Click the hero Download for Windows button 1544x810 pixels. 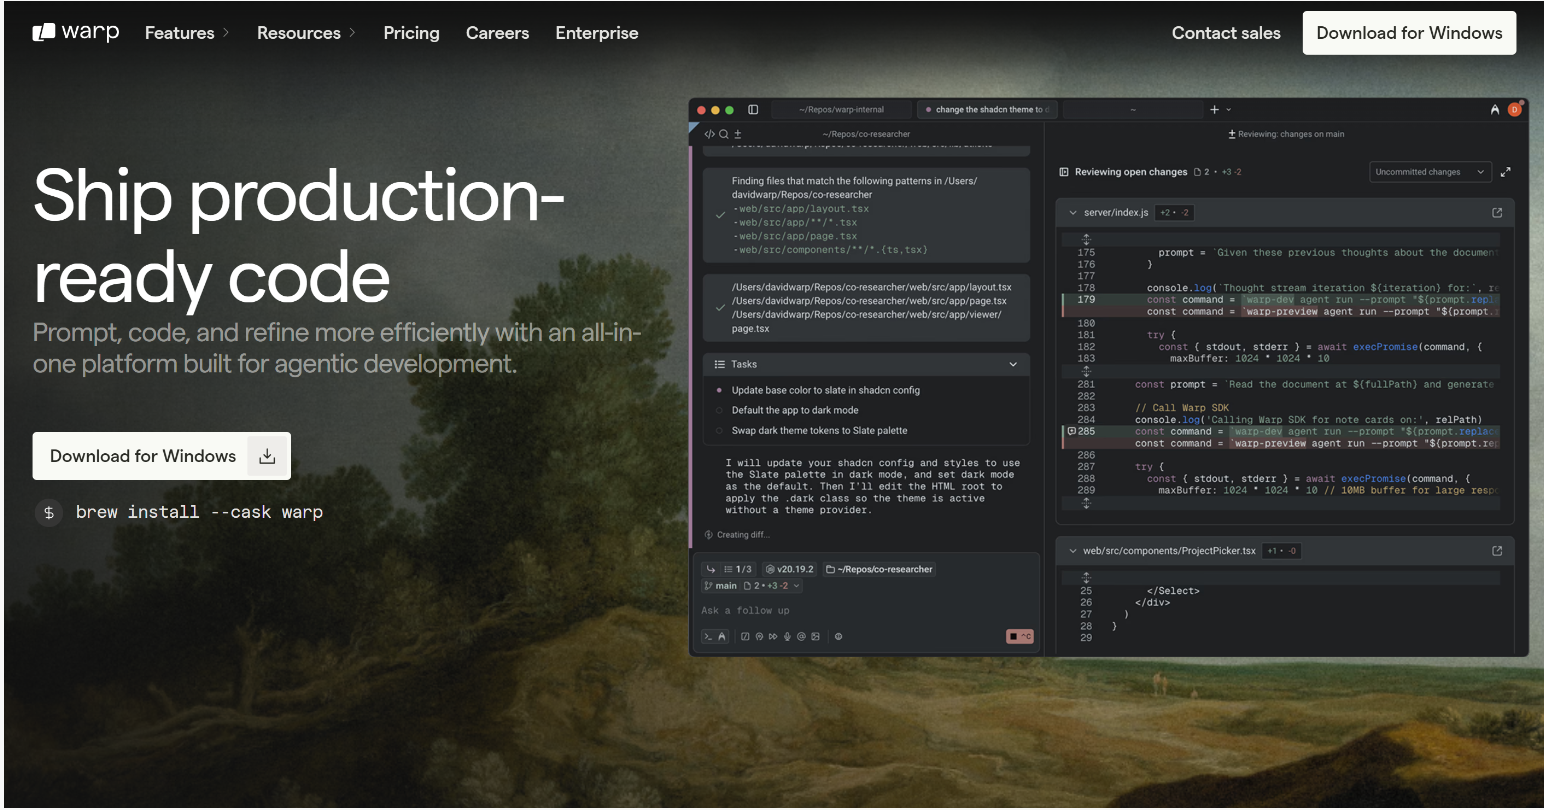(162, 456)
